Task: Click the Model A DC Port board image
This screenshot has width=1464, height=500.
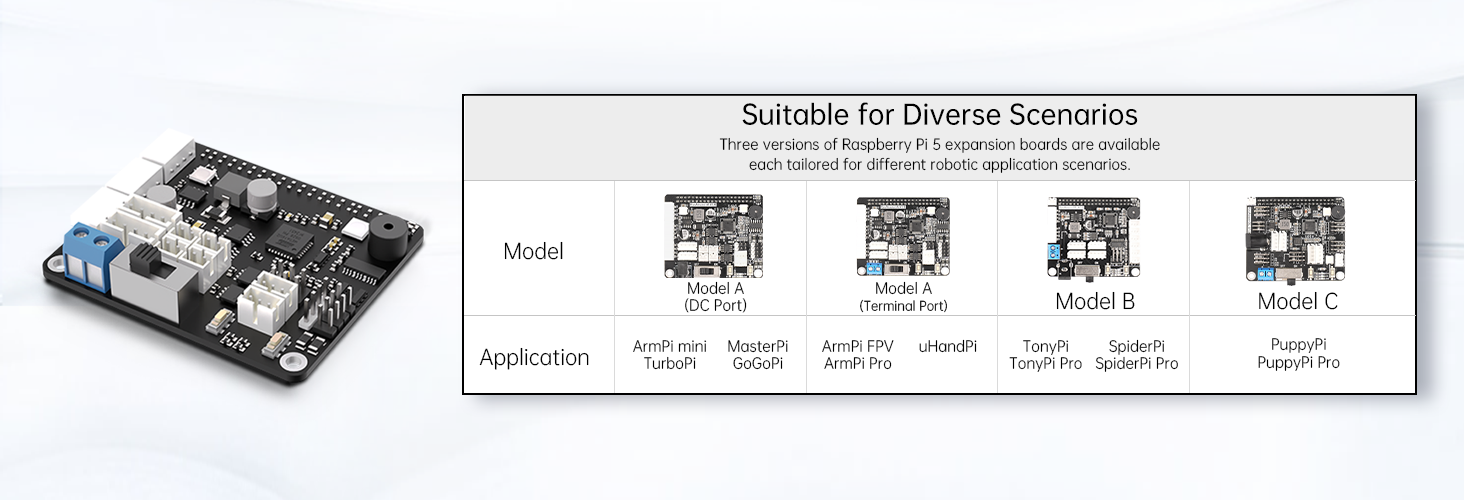Action: point(715,236)
